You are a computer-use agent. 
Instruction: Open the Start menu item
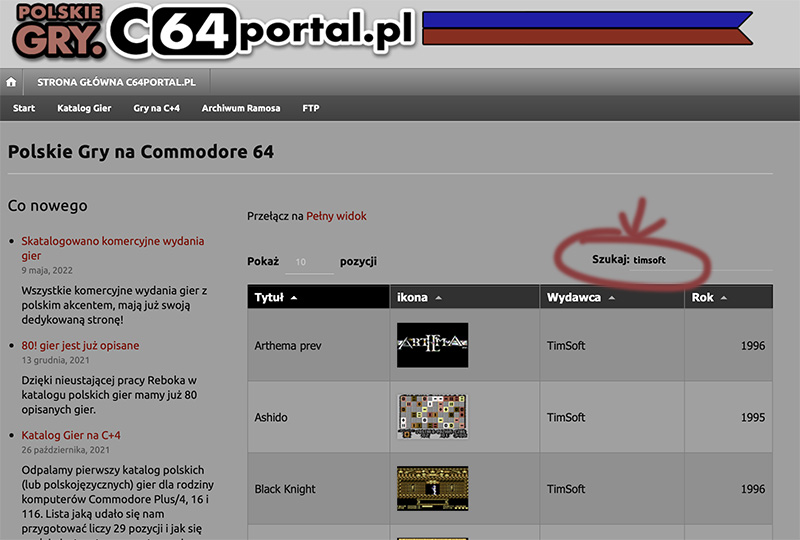pos(24,108)
